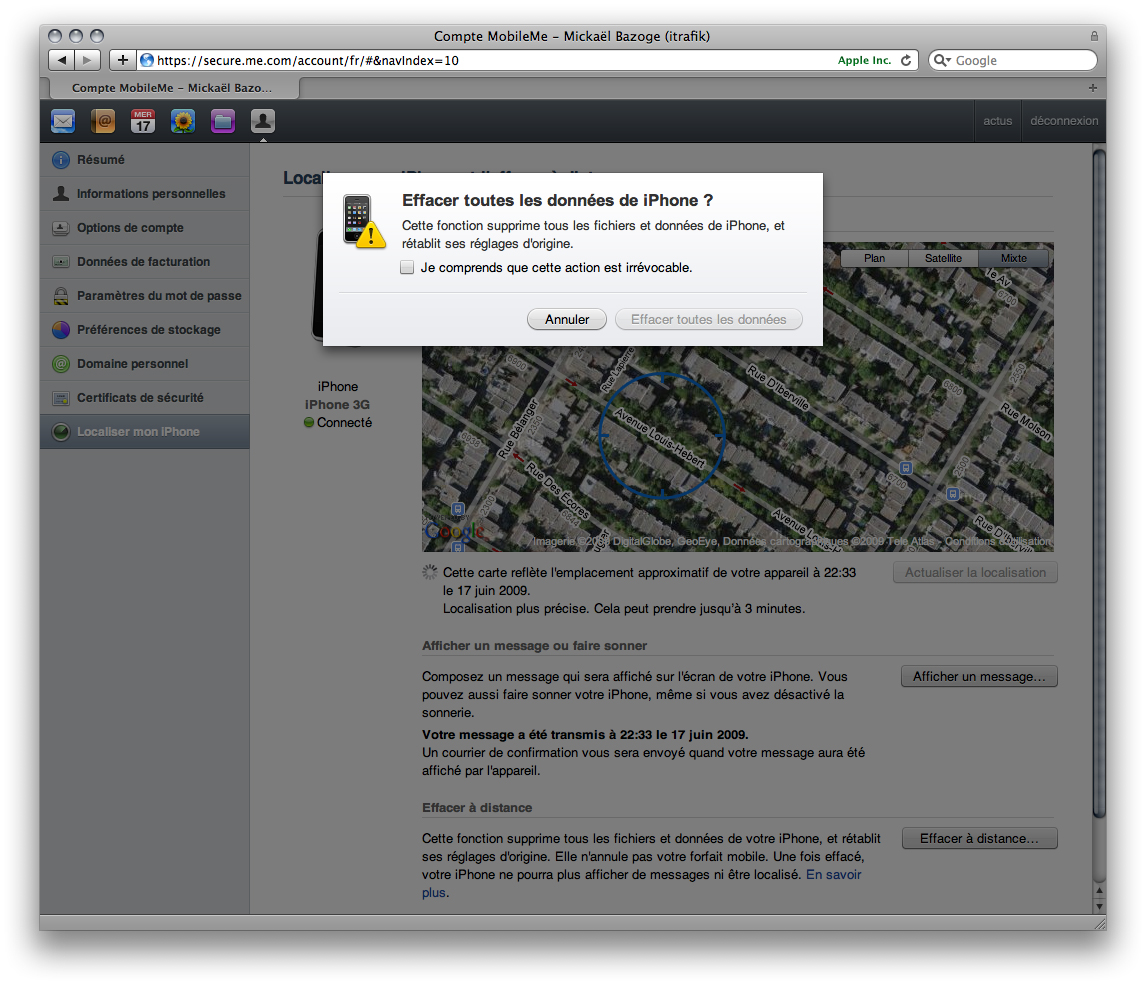
Task: Click the password padlock sidebar icon
Action: pyautogui.click(x=61, y=296)
